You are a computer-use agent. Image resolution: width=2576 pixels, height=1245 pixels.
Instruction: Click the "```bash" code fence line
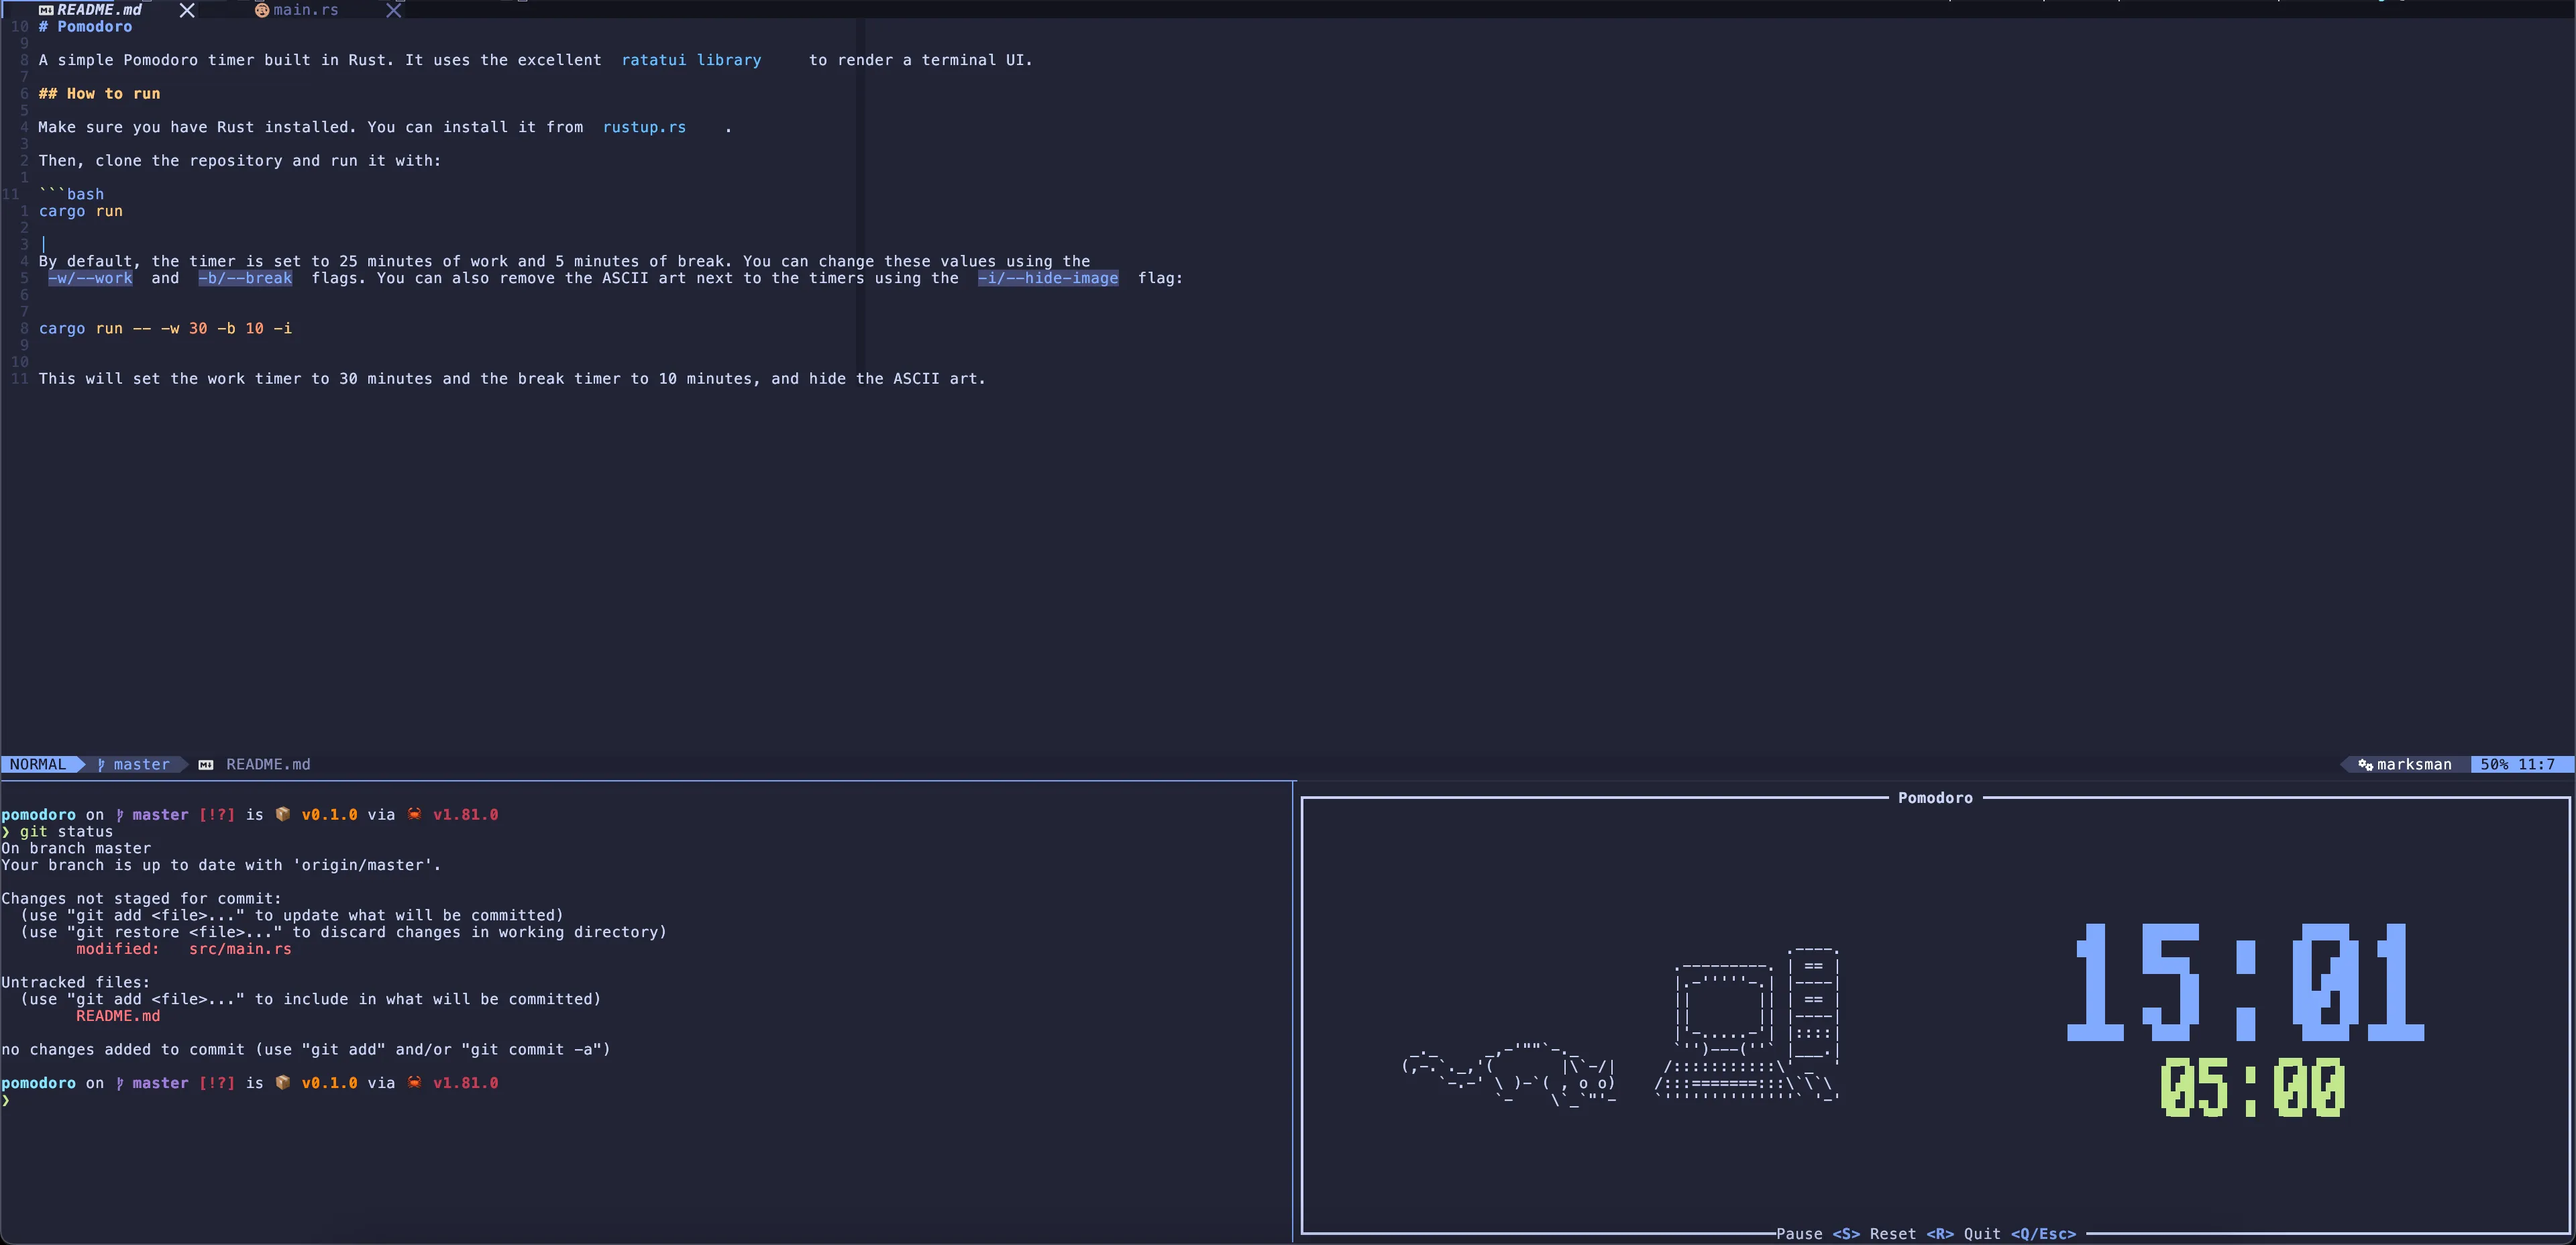coord(71,194)
